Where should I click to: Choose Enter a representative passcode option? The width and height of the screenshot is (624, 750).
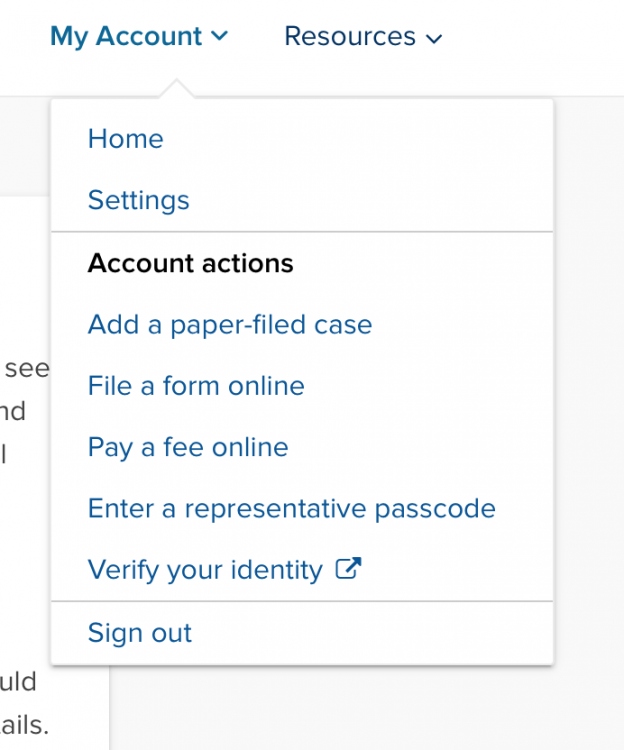click(292, 508)
